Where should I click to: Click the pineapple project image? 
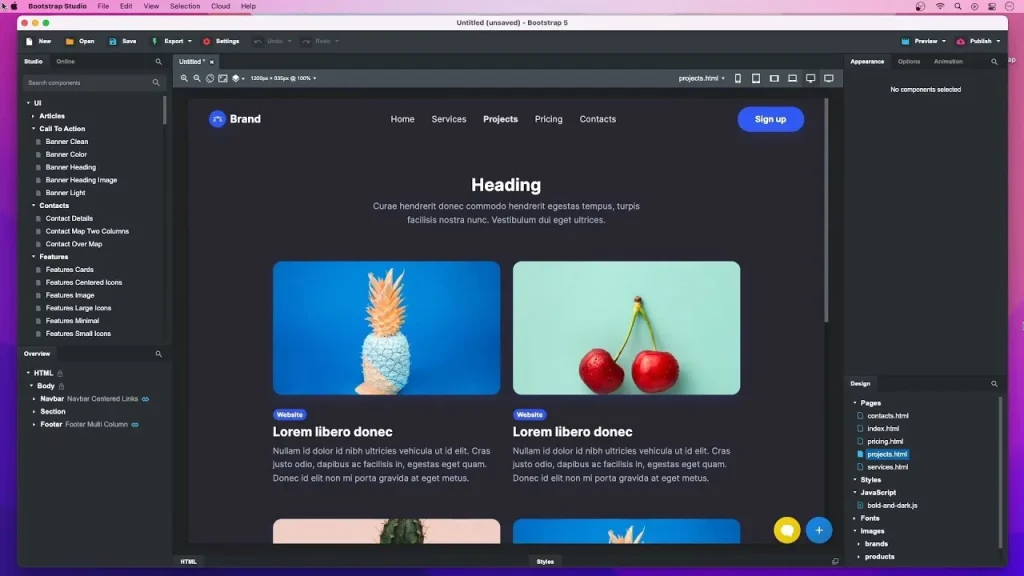coord(387,328)
